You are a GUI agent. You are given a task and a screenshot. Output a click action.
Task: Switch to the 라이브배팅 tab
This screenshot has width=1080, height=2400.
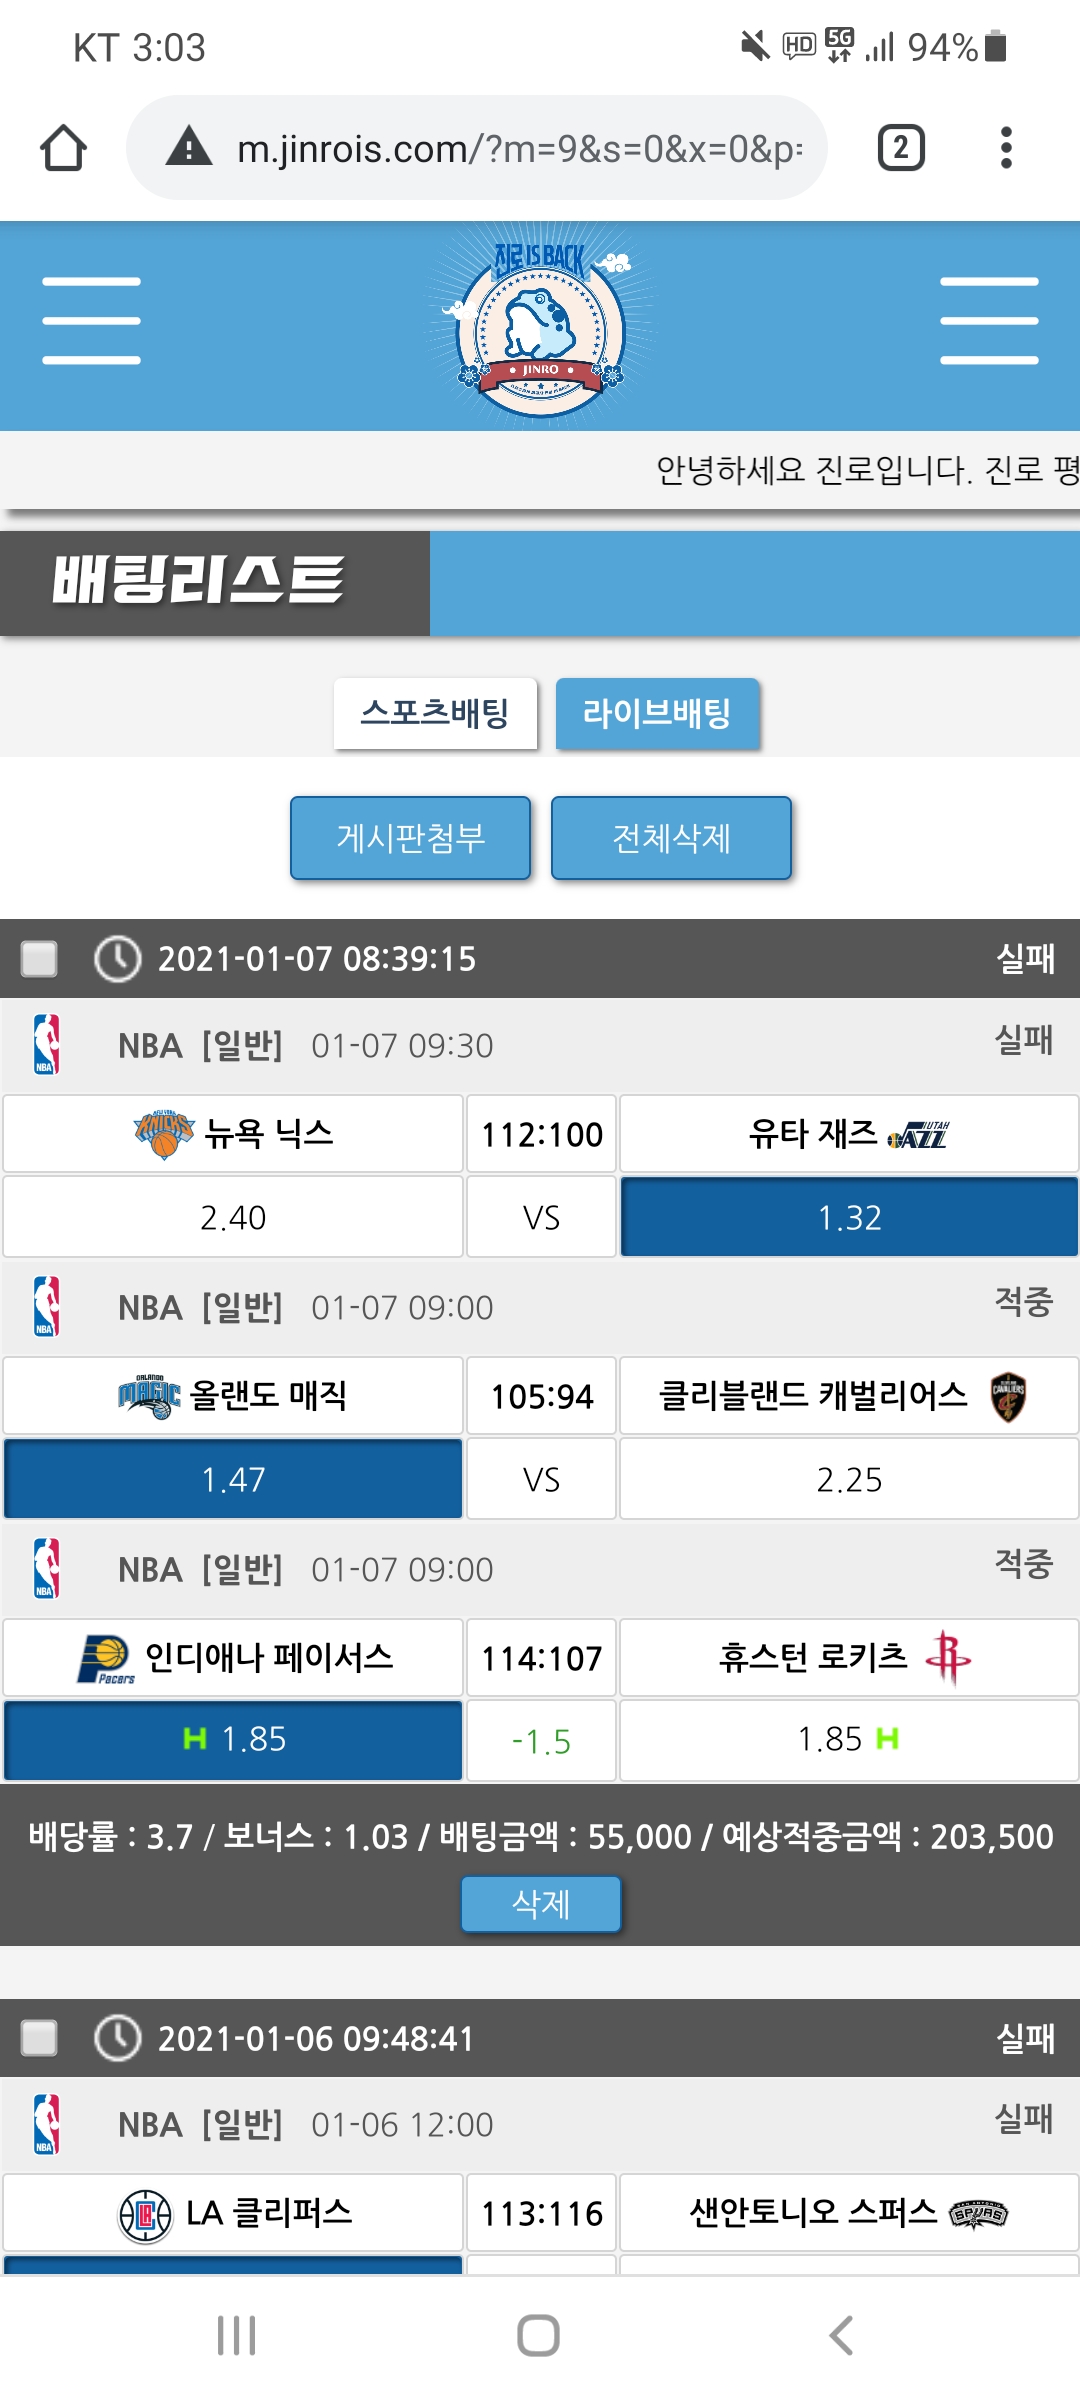657,713
